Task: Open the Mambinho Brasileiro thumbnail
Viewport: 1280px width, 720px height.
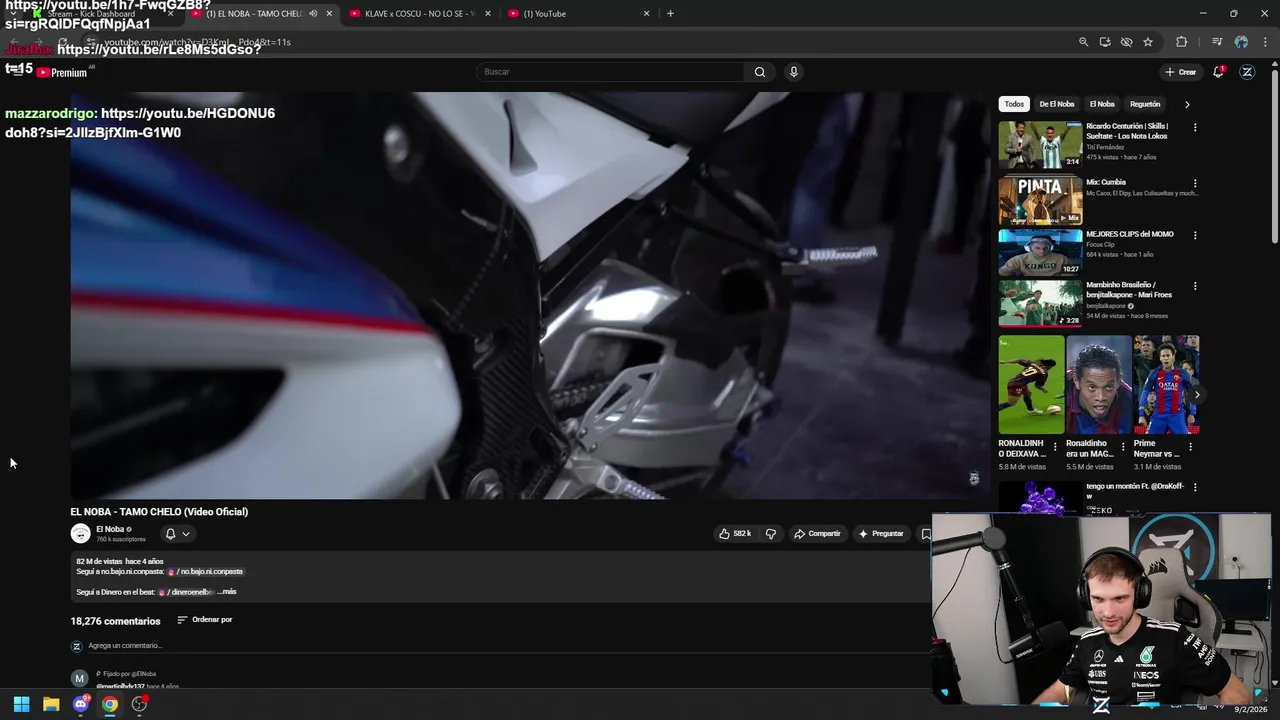Action: (1040, 304)
